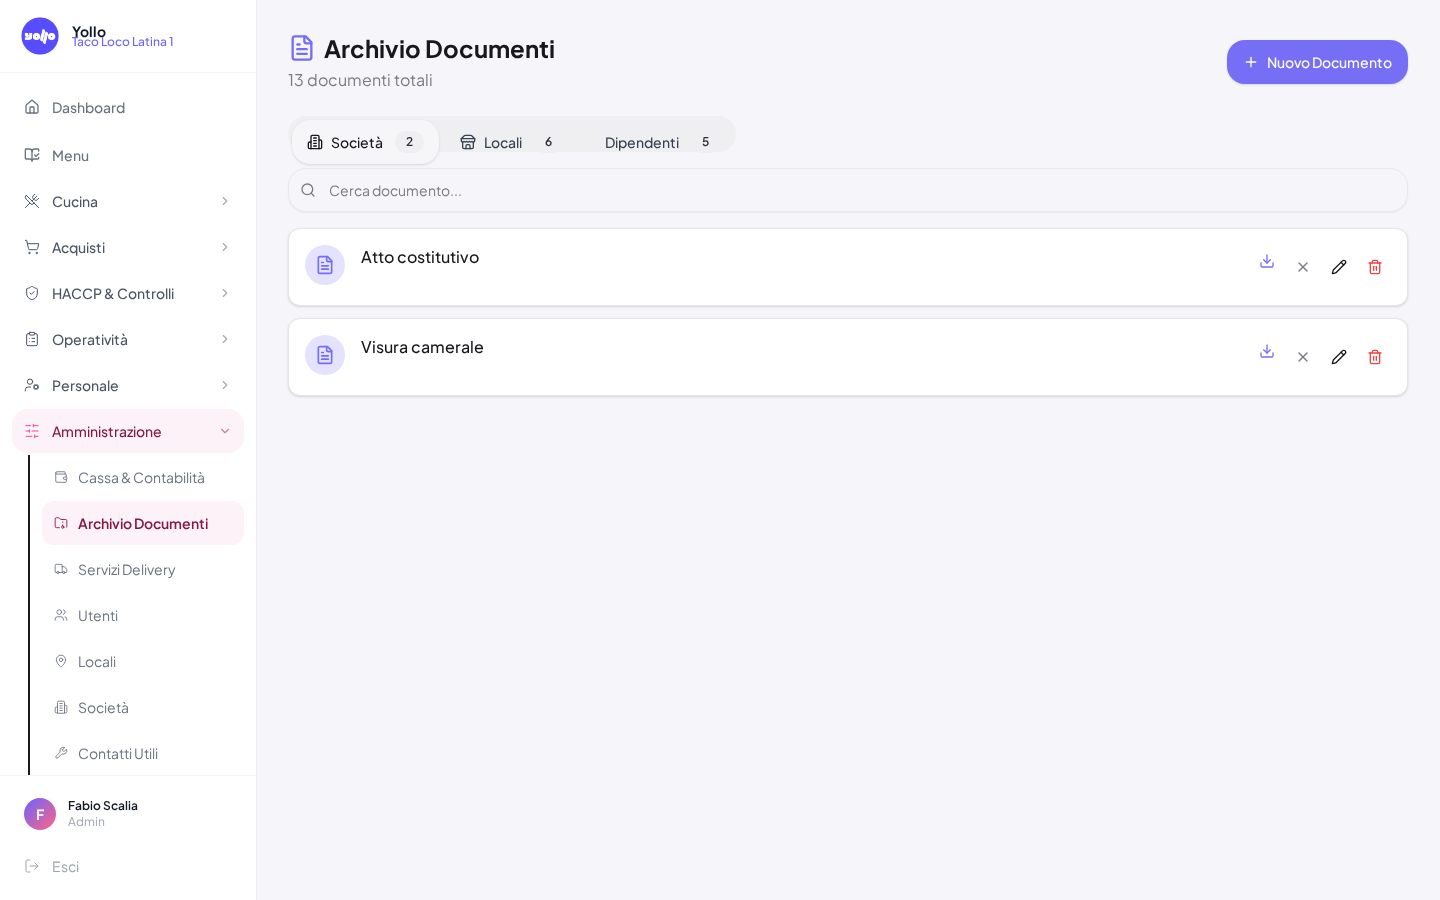Viewport: 1440px width, 900px height.
Task: Click the 13 documenti totali text
Action: point(360,80)
